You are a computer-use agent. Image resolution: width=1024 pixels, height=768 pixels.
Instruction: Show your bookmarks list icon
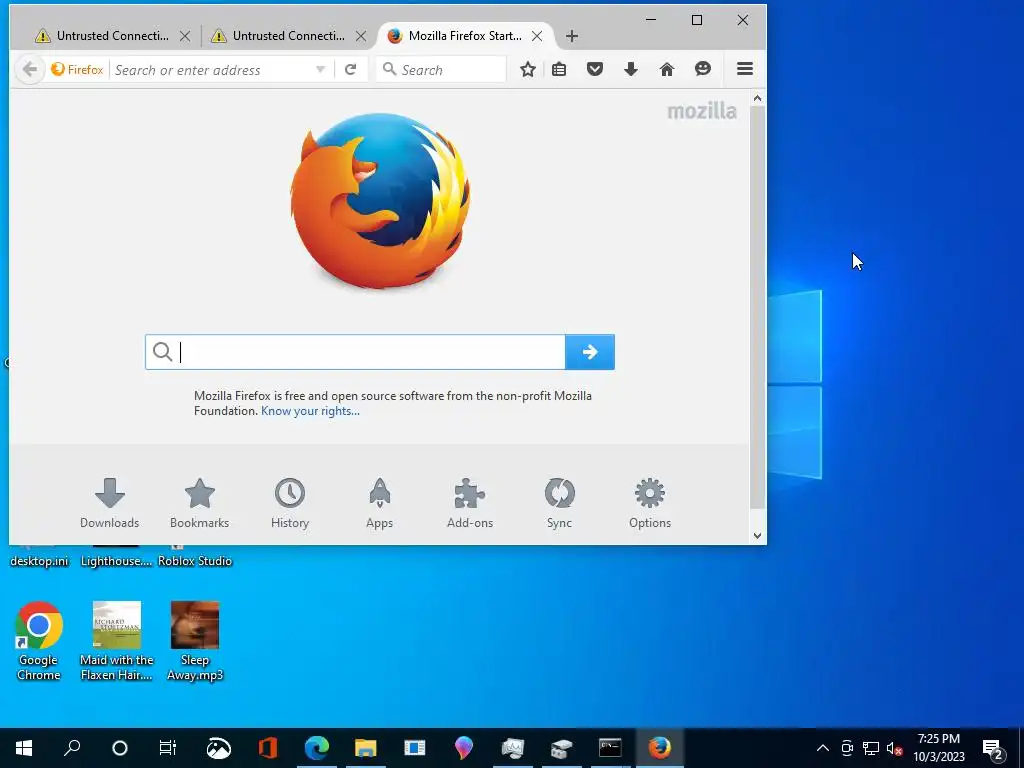[x=559, y=69]
